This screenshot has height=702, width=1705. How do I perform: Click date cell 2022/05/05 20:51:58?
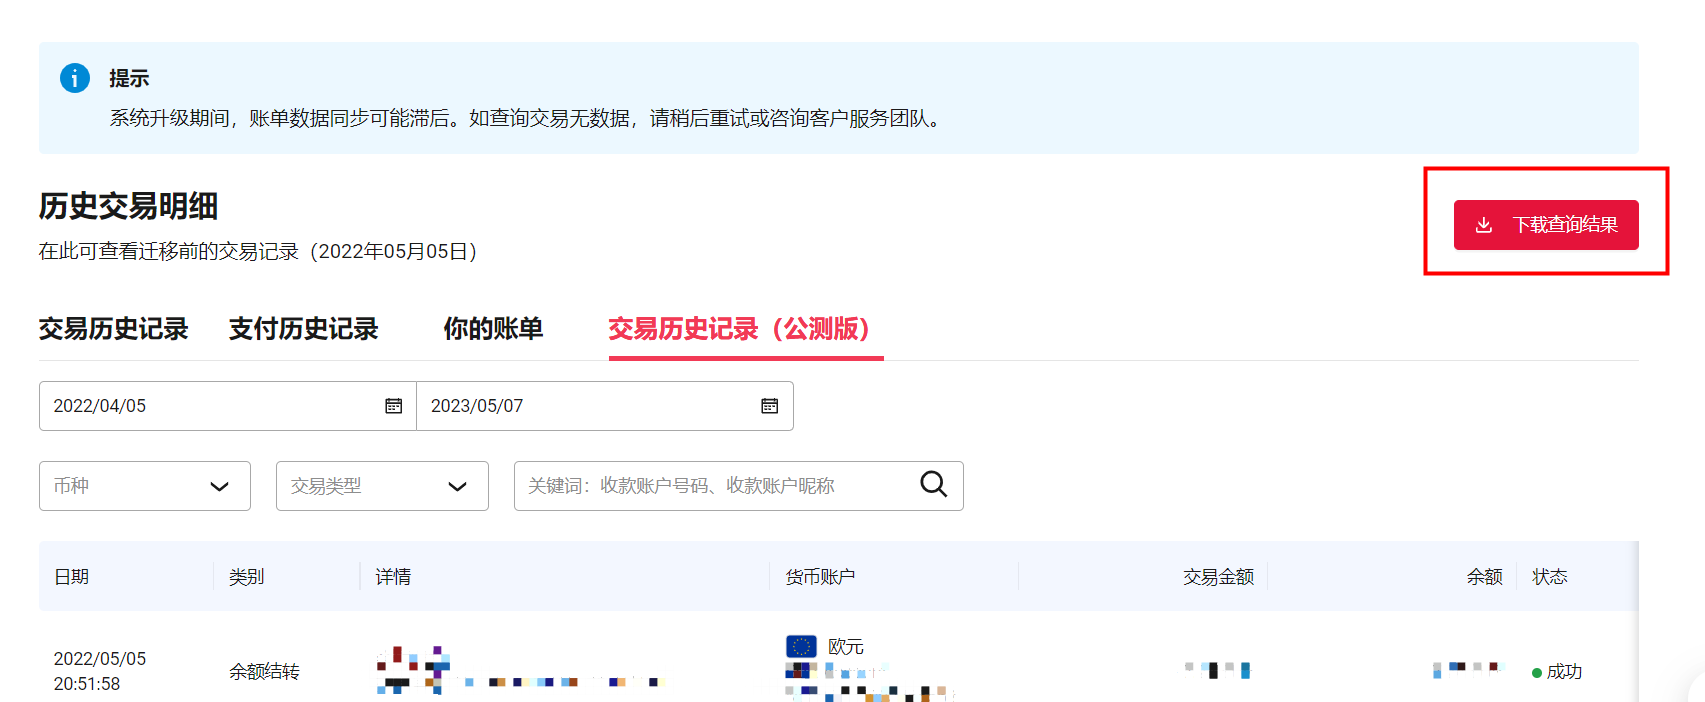pos(100,671)
